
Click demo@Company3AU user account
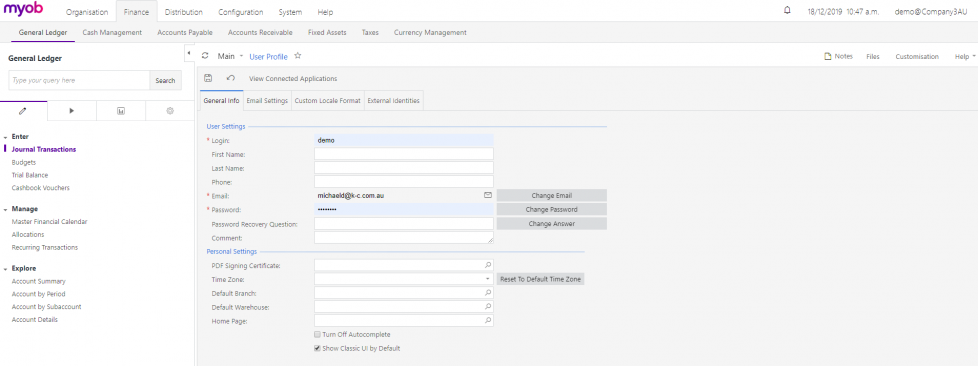coord(931,12)
